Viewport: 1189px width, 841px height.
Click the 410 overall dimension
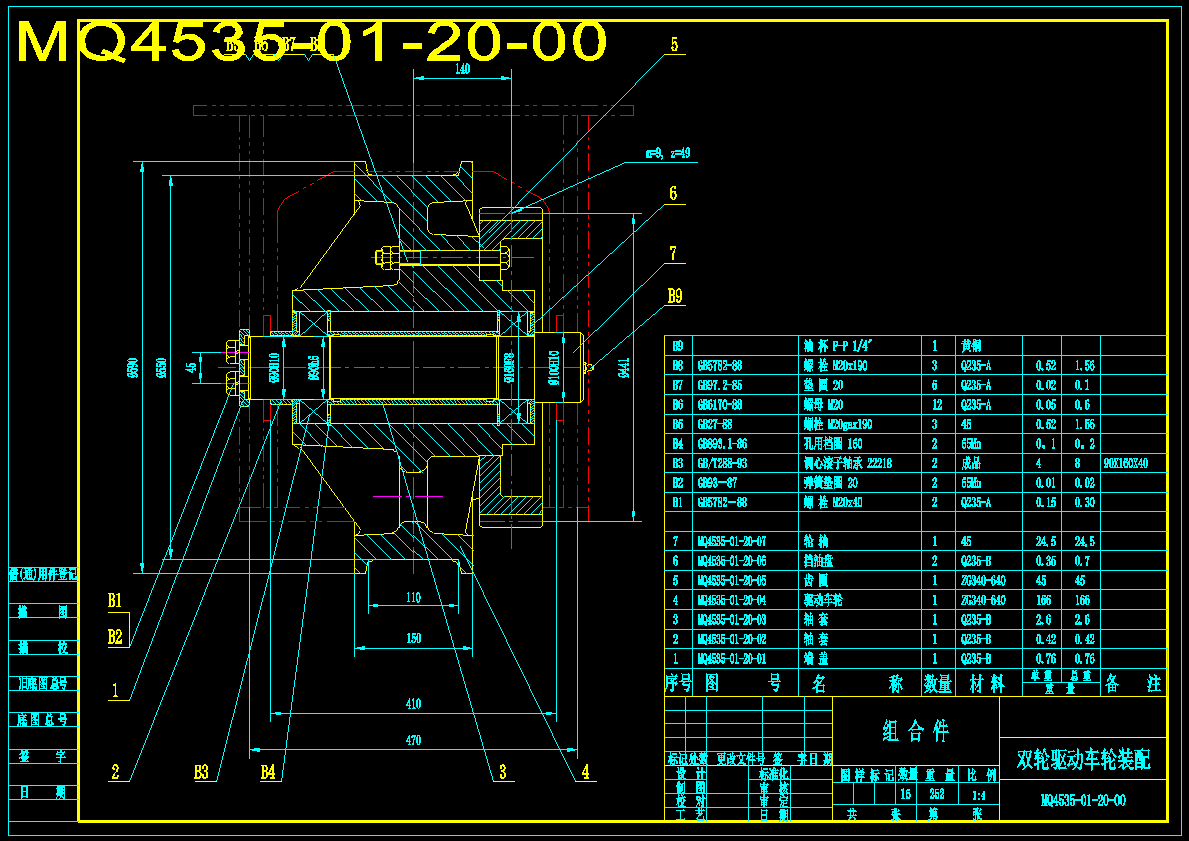(x=413, y=704)
